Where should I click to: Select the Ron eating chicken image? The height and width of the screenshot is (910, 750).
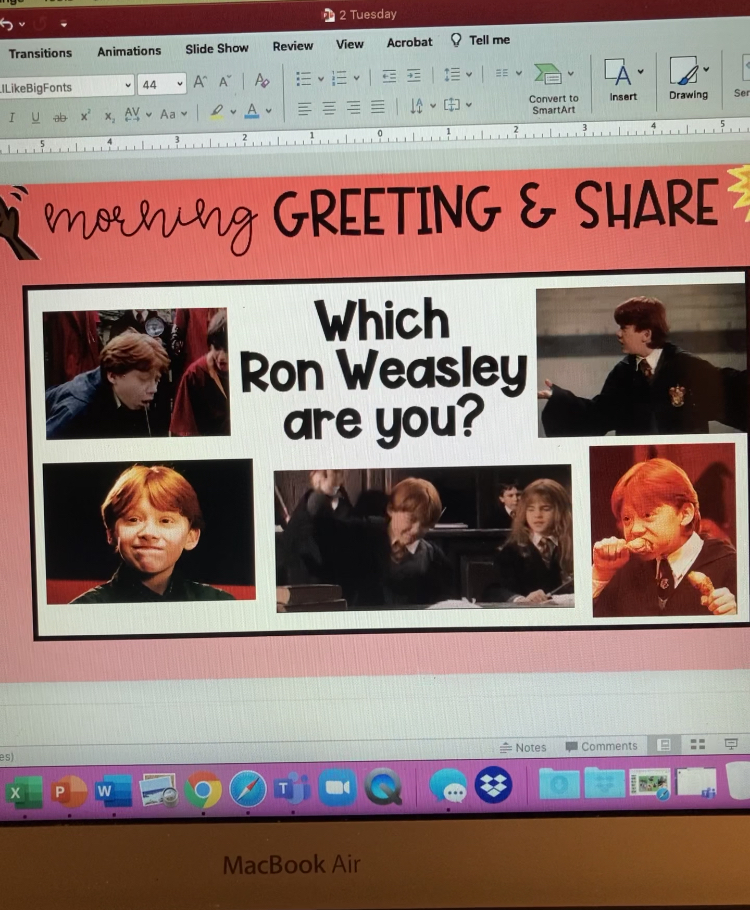(664, 530)
